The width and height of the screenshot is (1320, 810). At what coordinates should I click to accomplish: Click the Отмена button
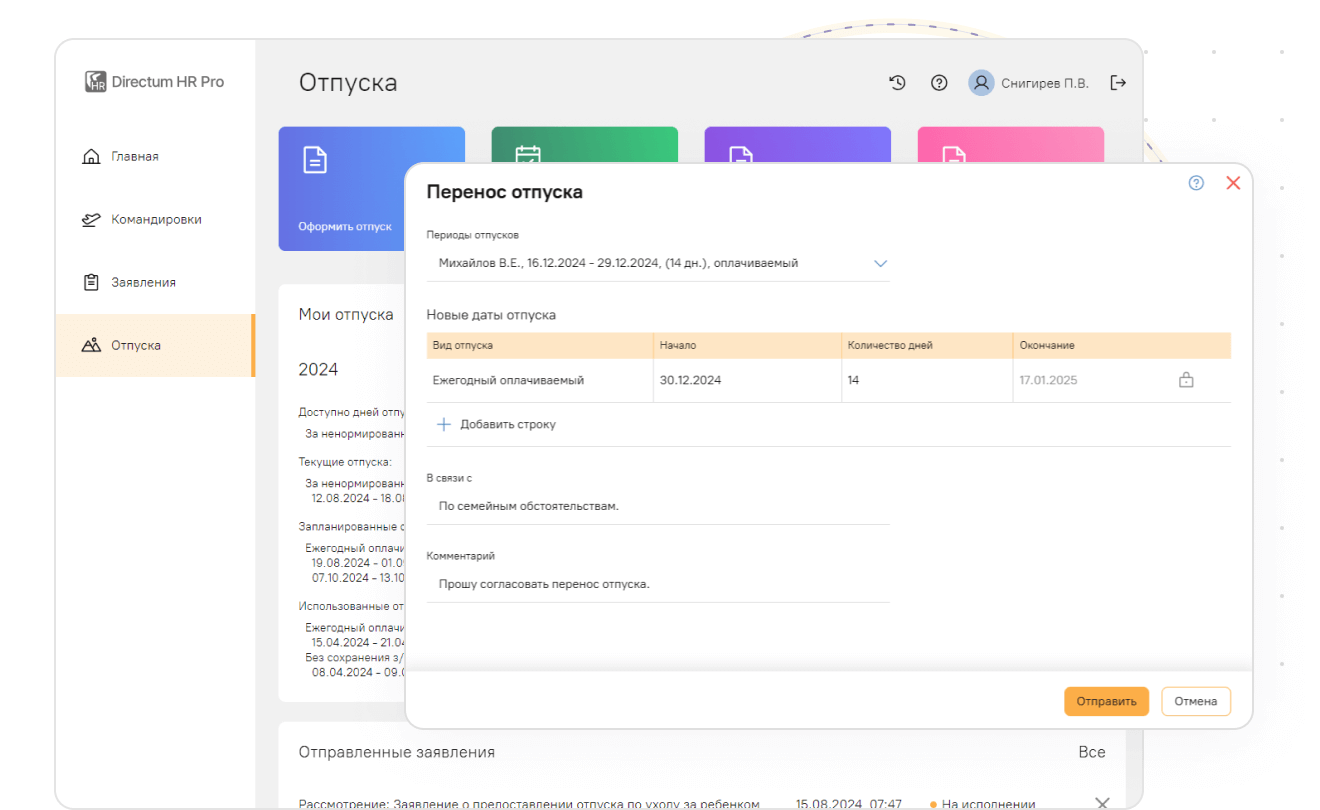(x=1195, y=701)
